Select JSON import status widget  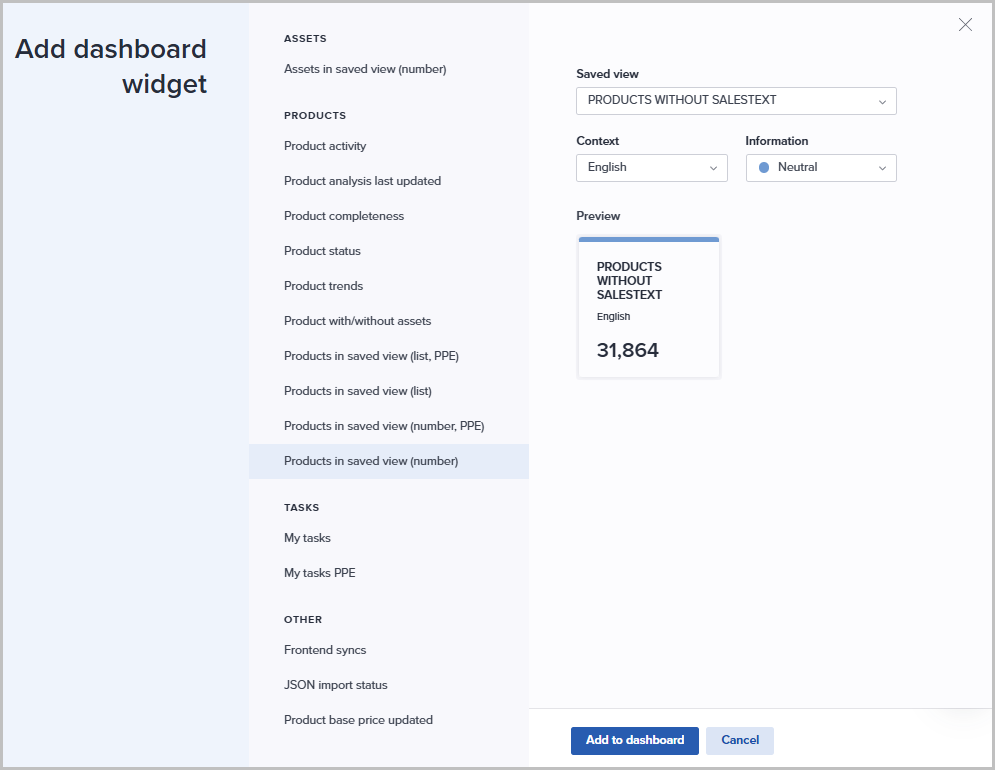tap(335, 685)
